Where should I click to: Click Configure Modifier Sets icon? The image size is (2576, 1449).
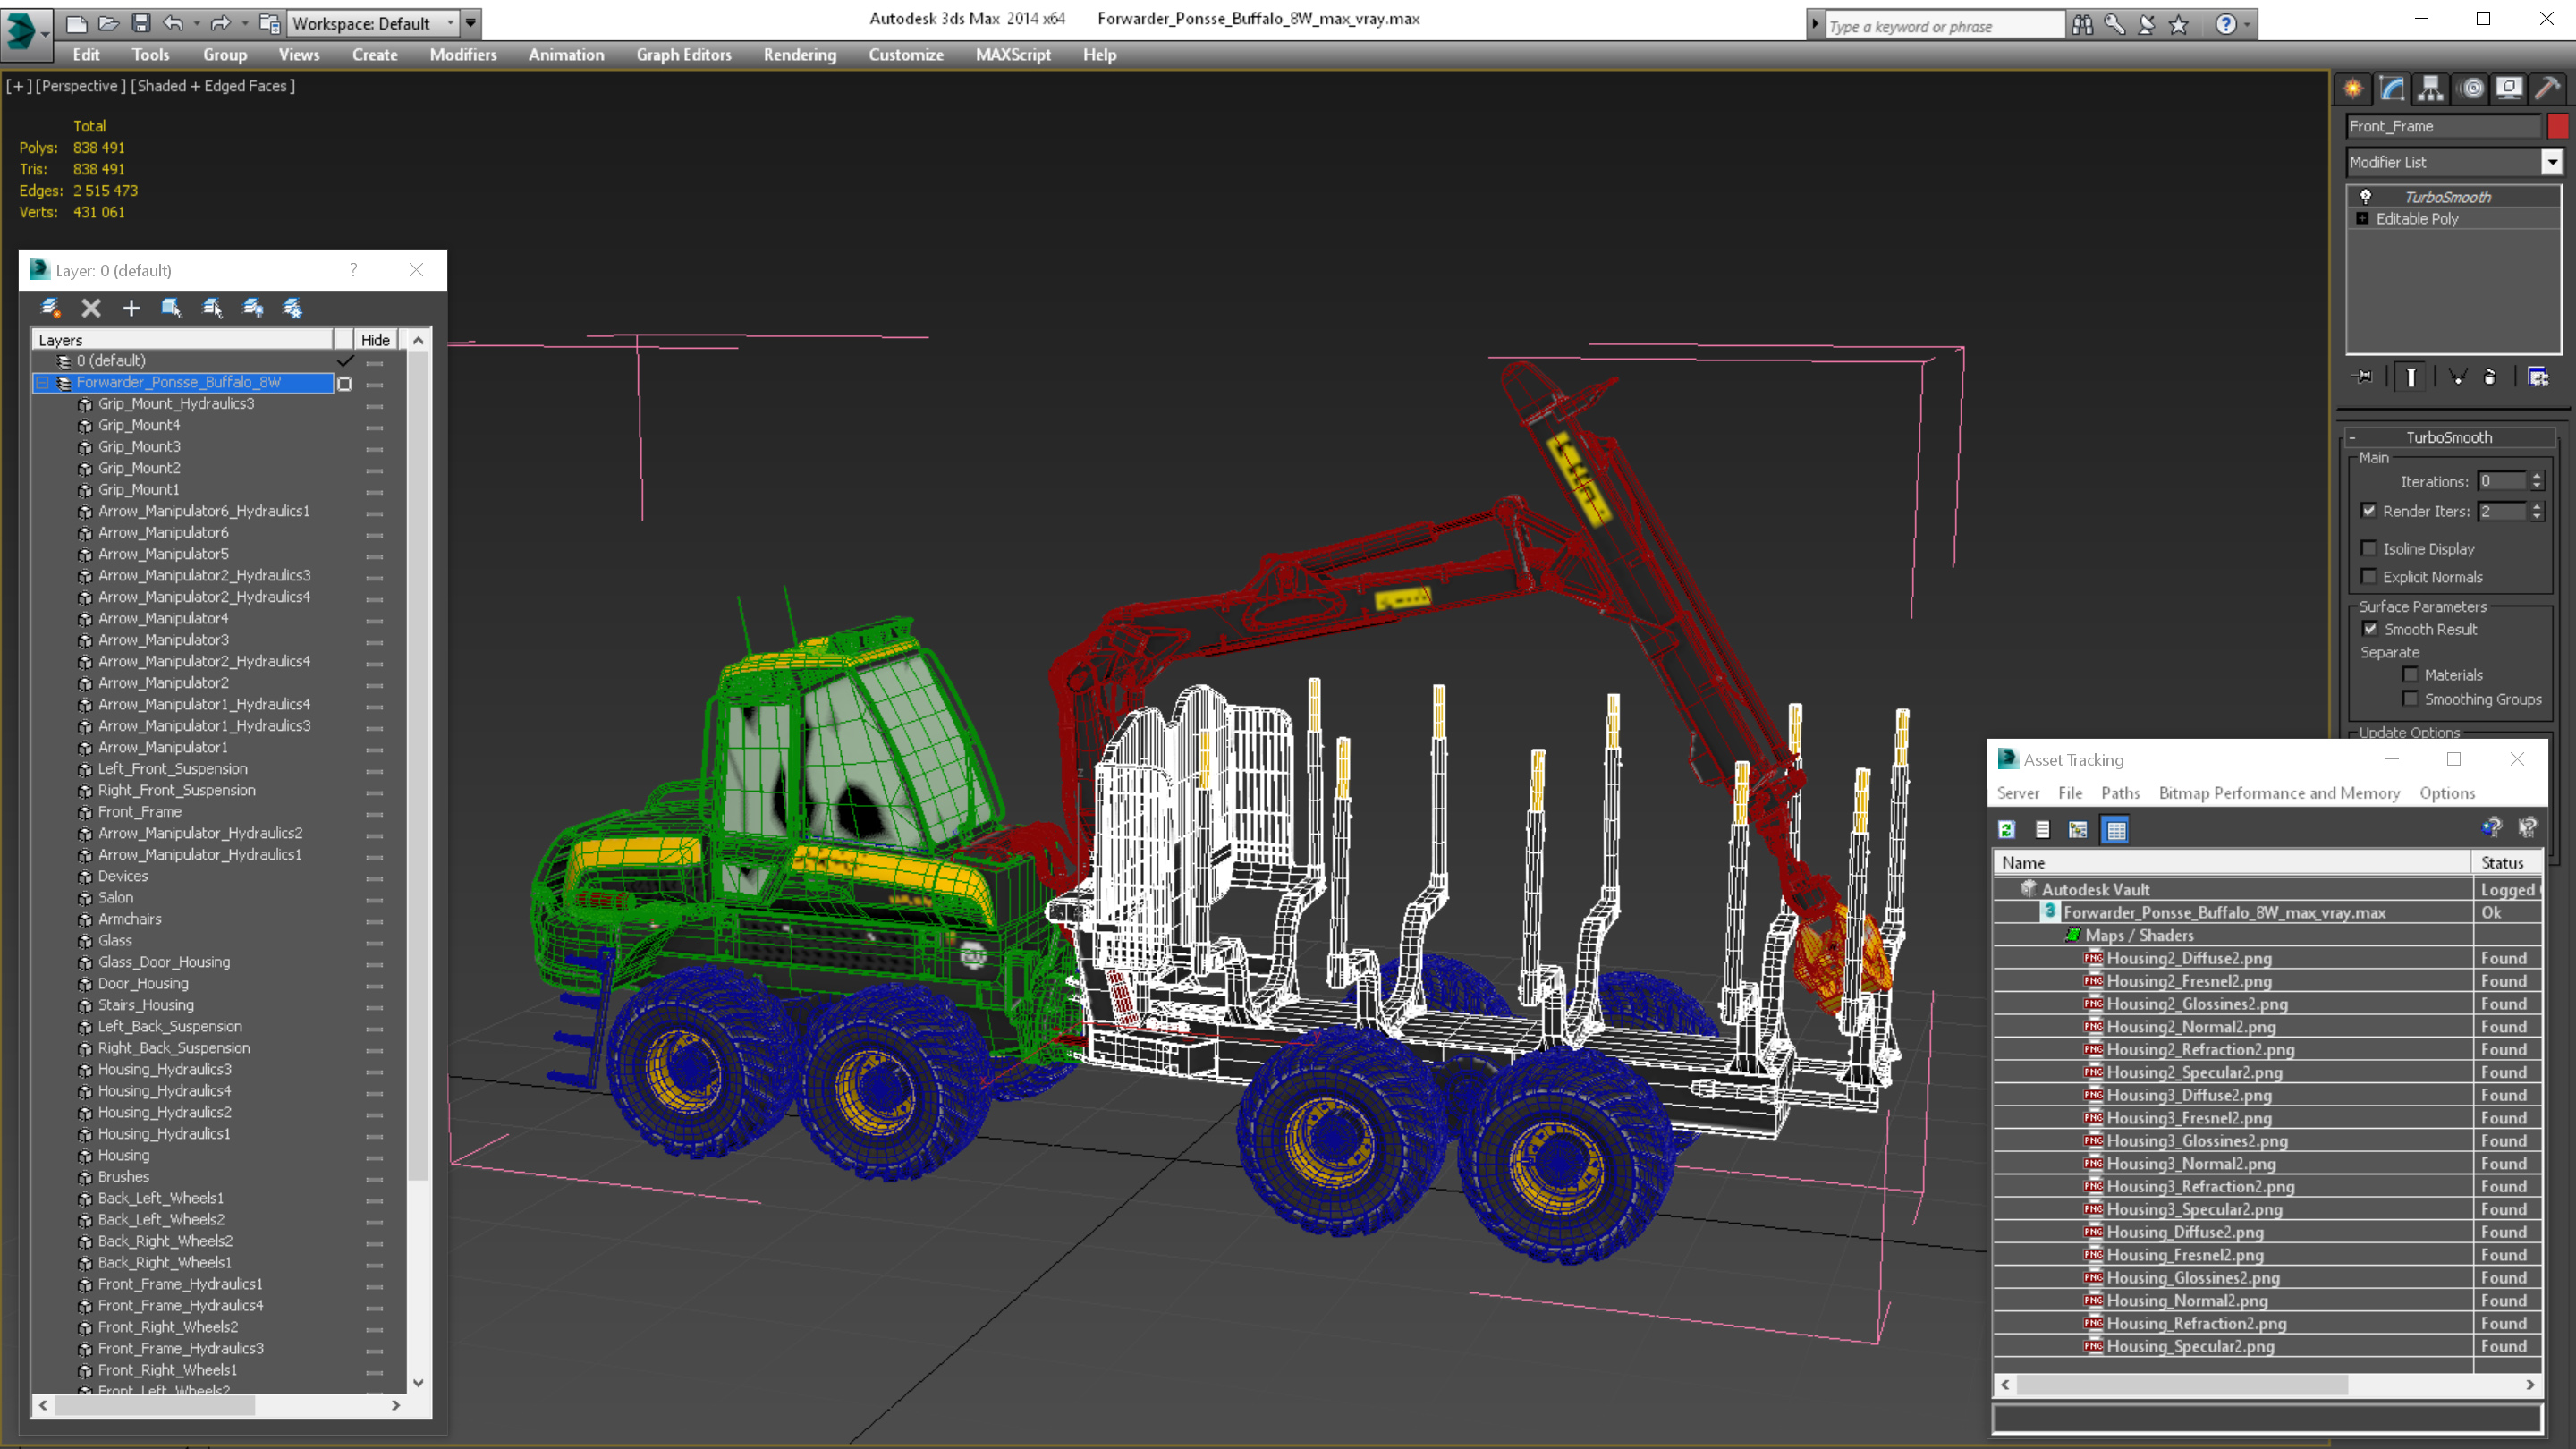pyautogui.click(x=2538, y=377)
